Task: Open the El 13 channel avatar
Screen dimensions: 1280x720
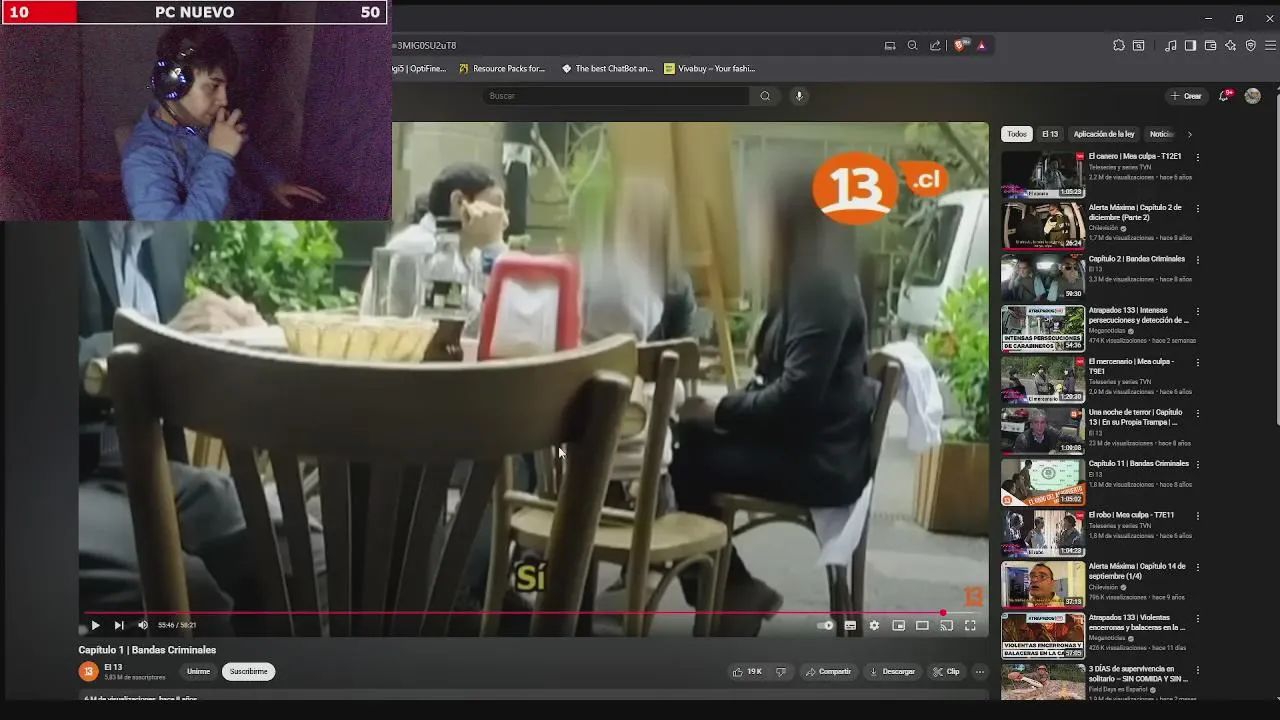Action: coord(88,672)
